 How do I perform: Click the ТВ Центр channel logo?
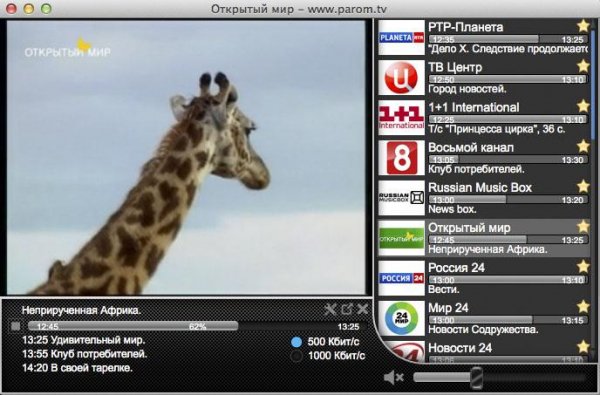[401, 77]
